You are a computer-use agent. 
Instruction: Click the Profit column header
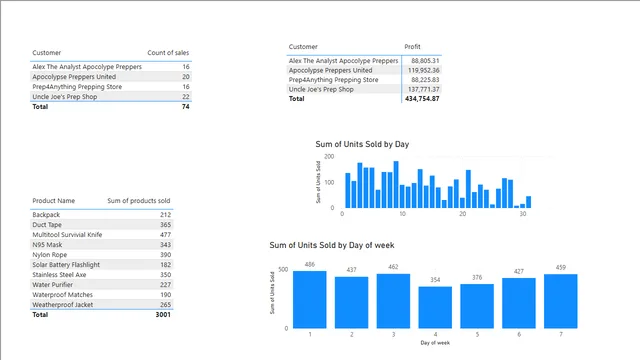click(412, 47)
